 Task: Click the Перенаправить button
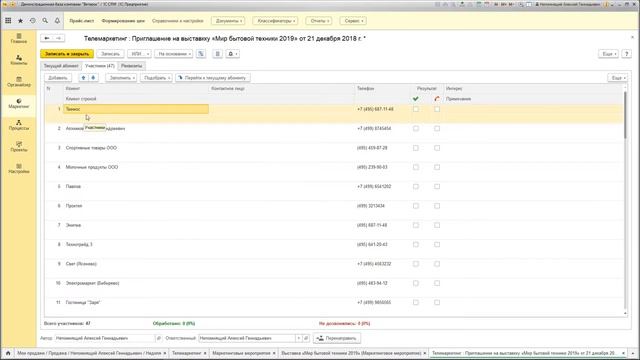coord(337,338)
